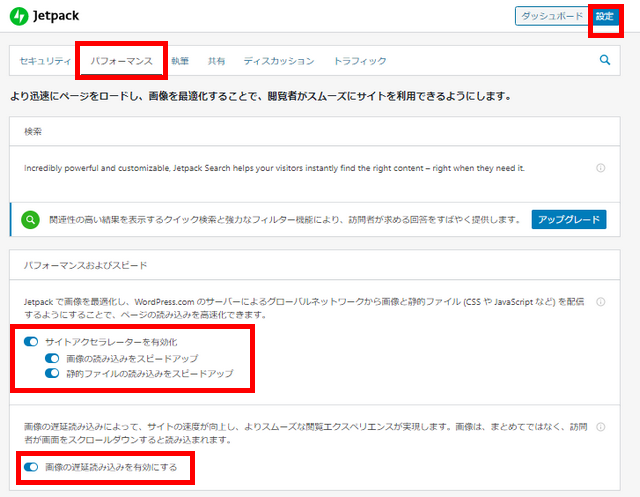This screenshot has width=640, height=497.
Task: Click the info icon beside site accelerator description
Action: pos(600,302)
